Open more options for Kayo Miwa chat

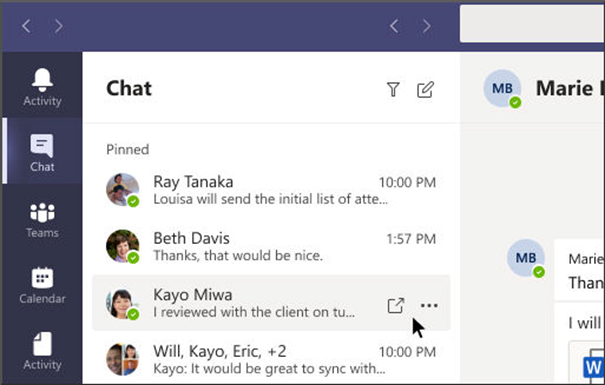(429, 306)
